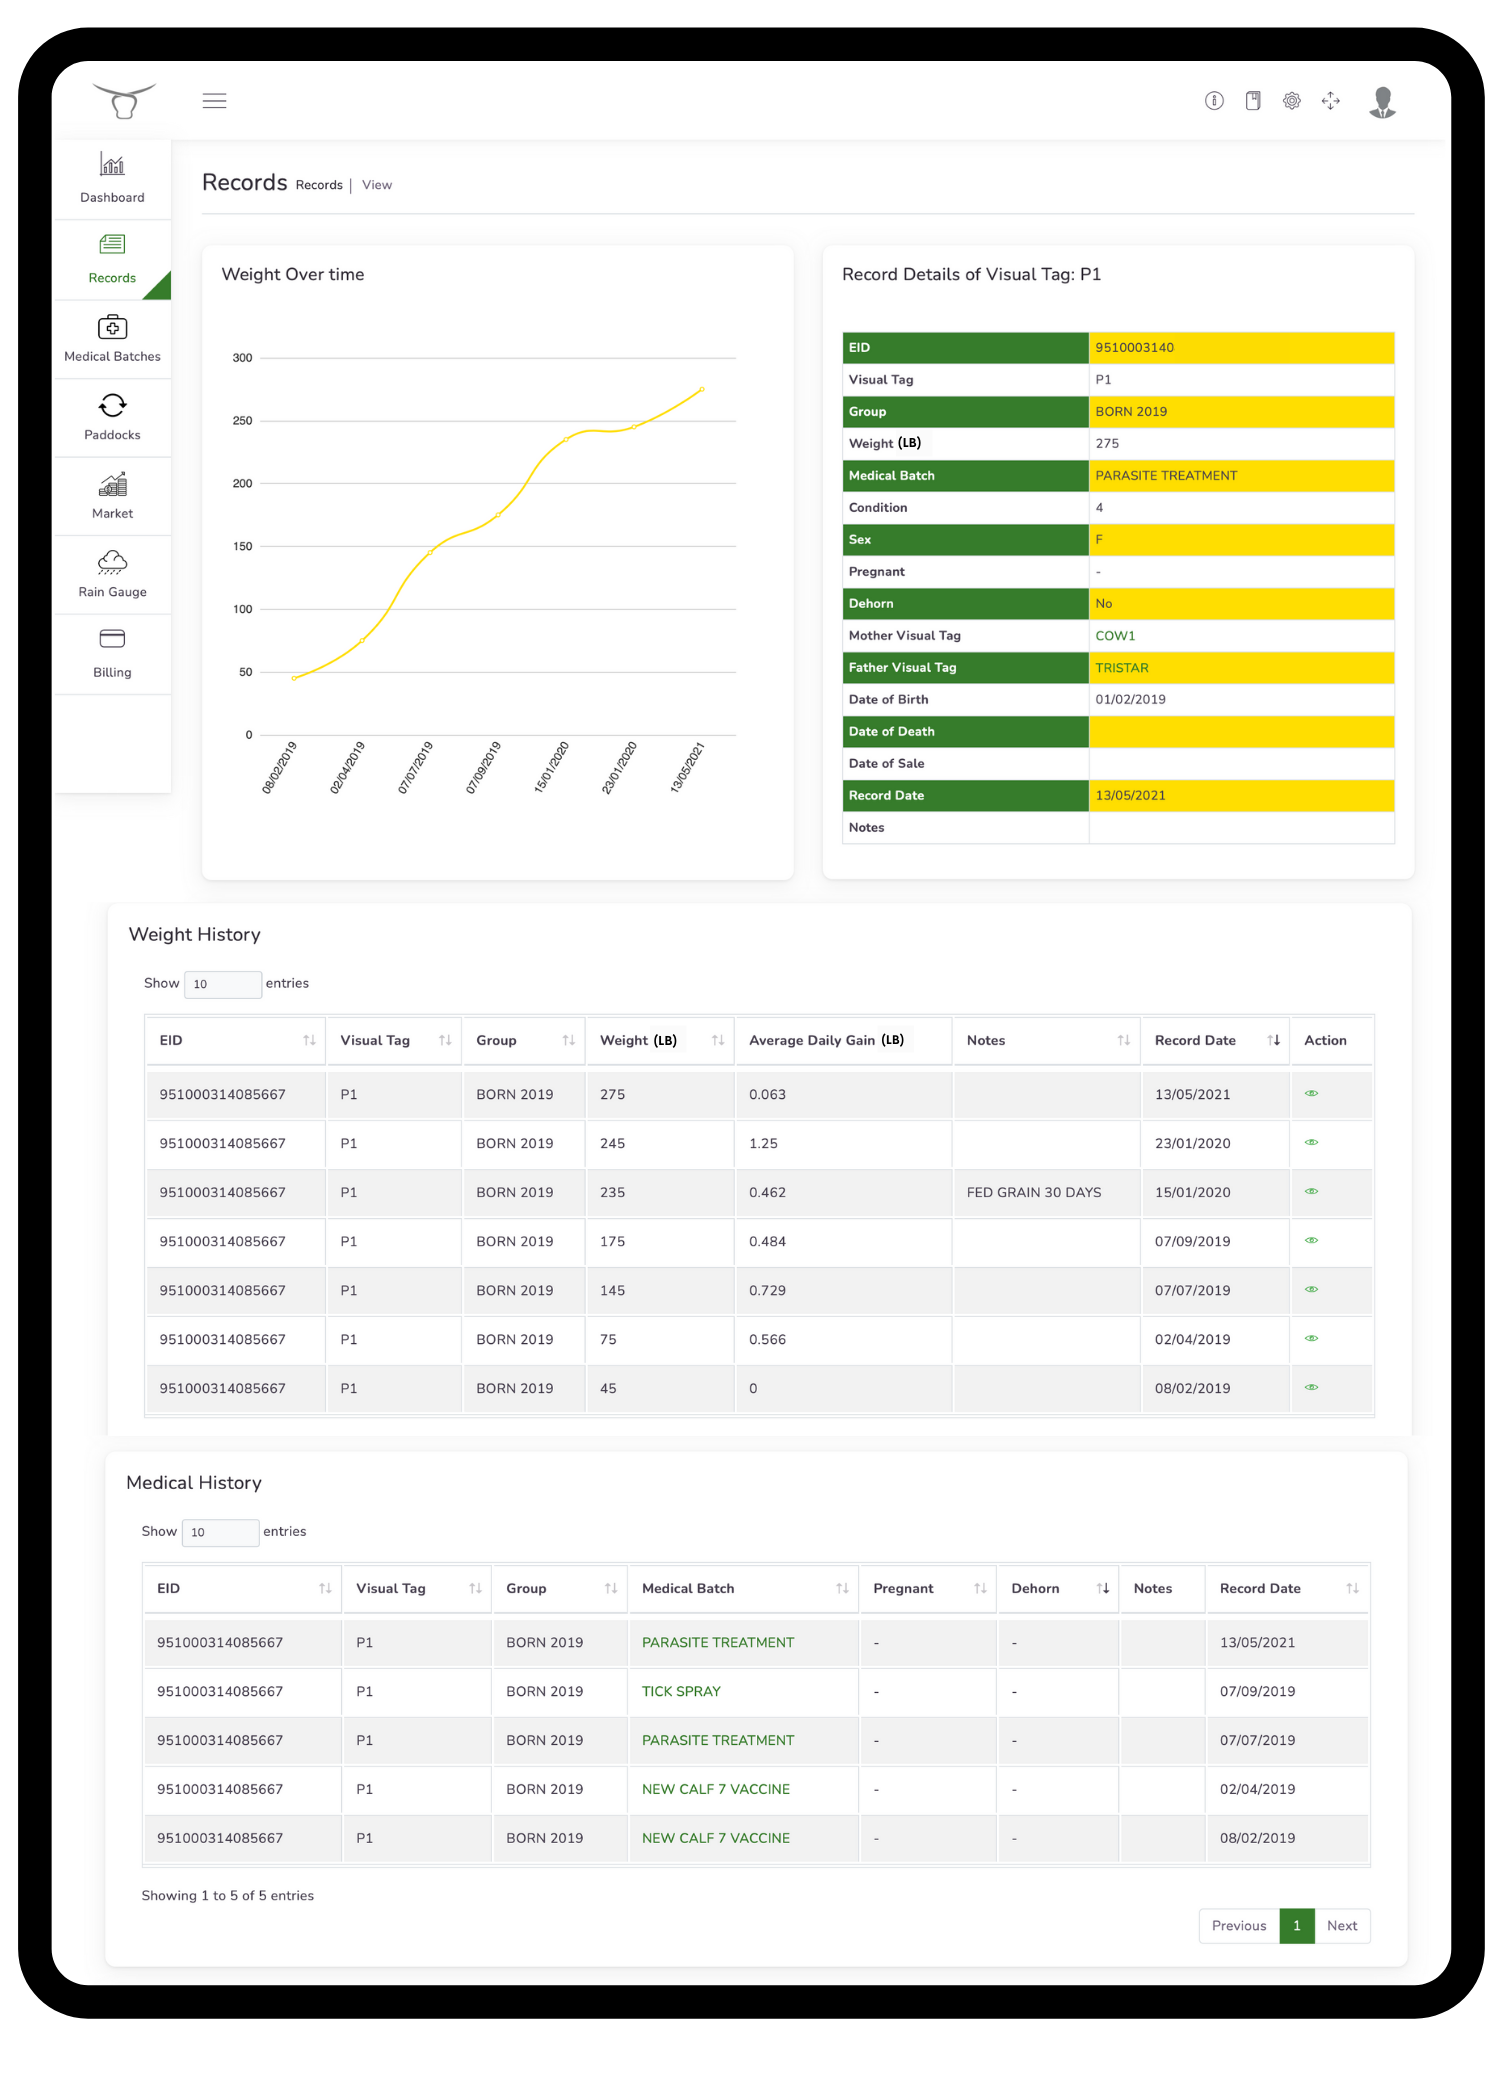The width and height of the screenshot is (1500, 2100).
Task: View the 15/01/2020 weight record eye icon
Action: 1311,1192
